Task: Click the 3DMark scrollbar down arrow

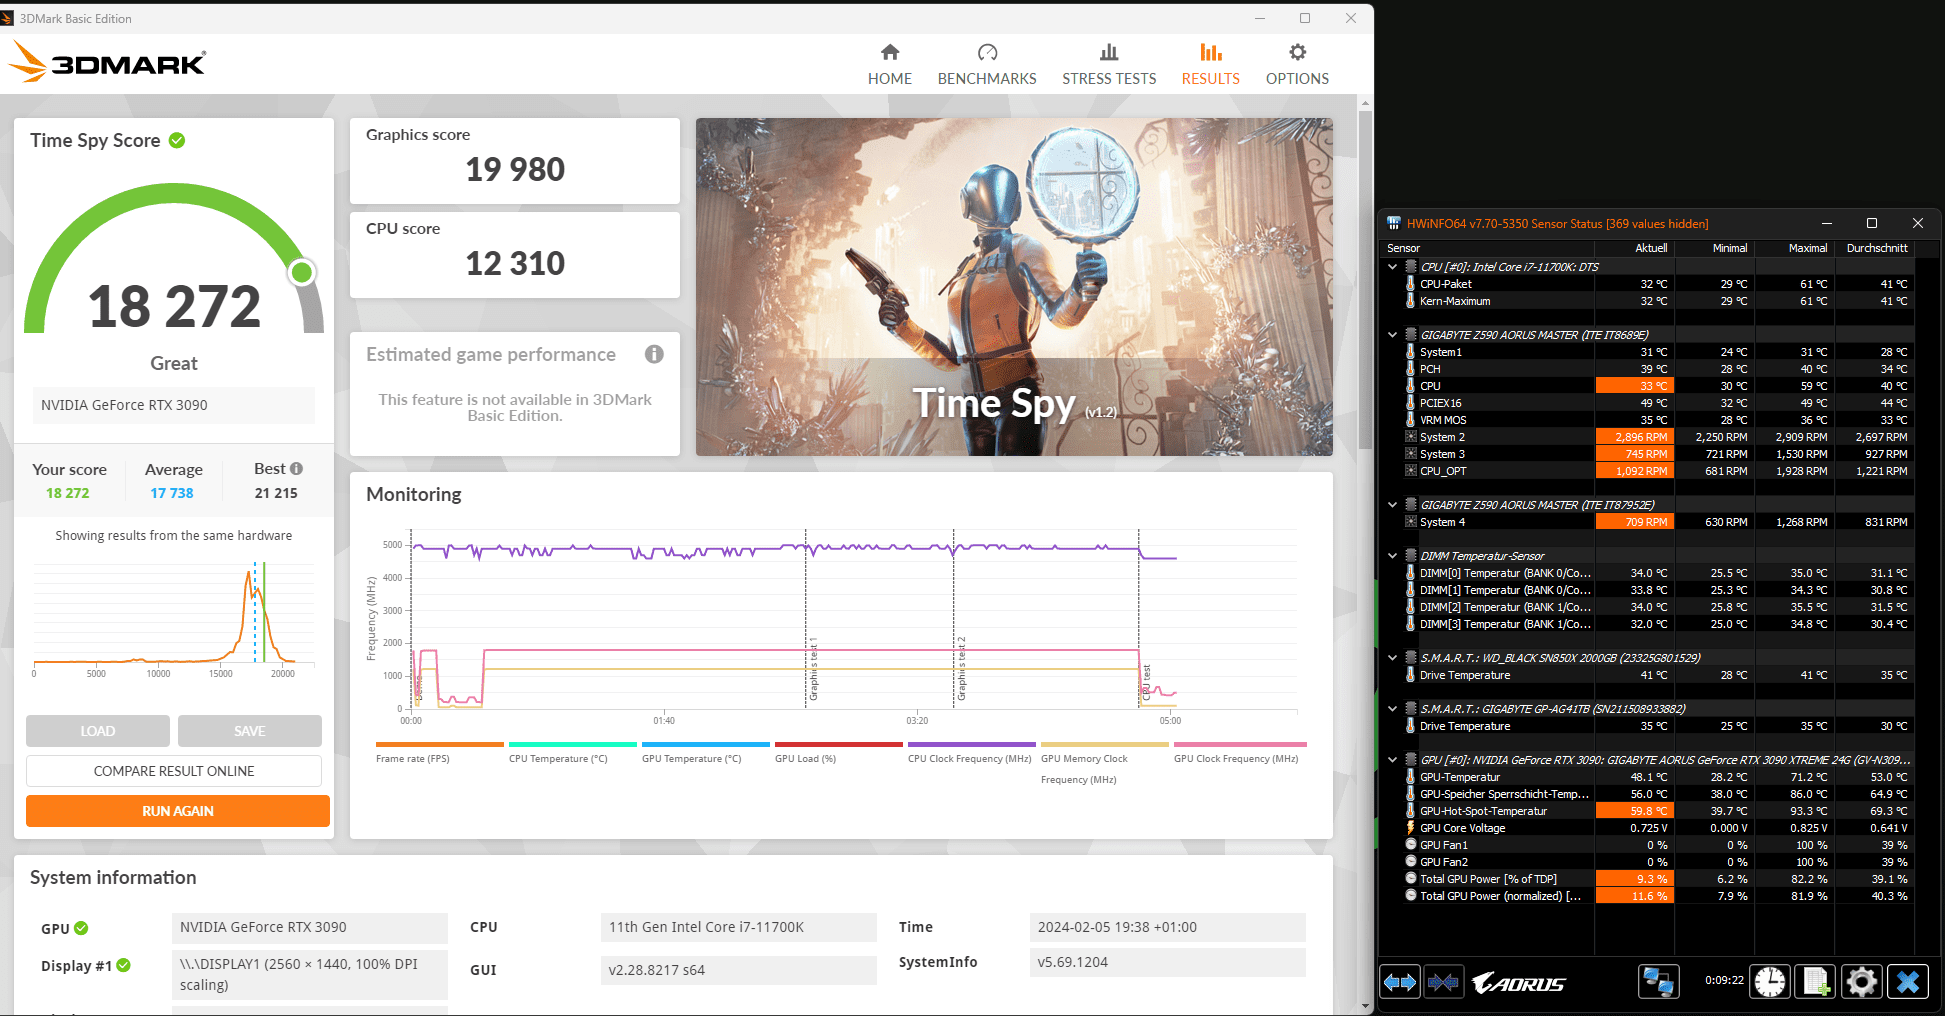Action: [1365, 1006]
